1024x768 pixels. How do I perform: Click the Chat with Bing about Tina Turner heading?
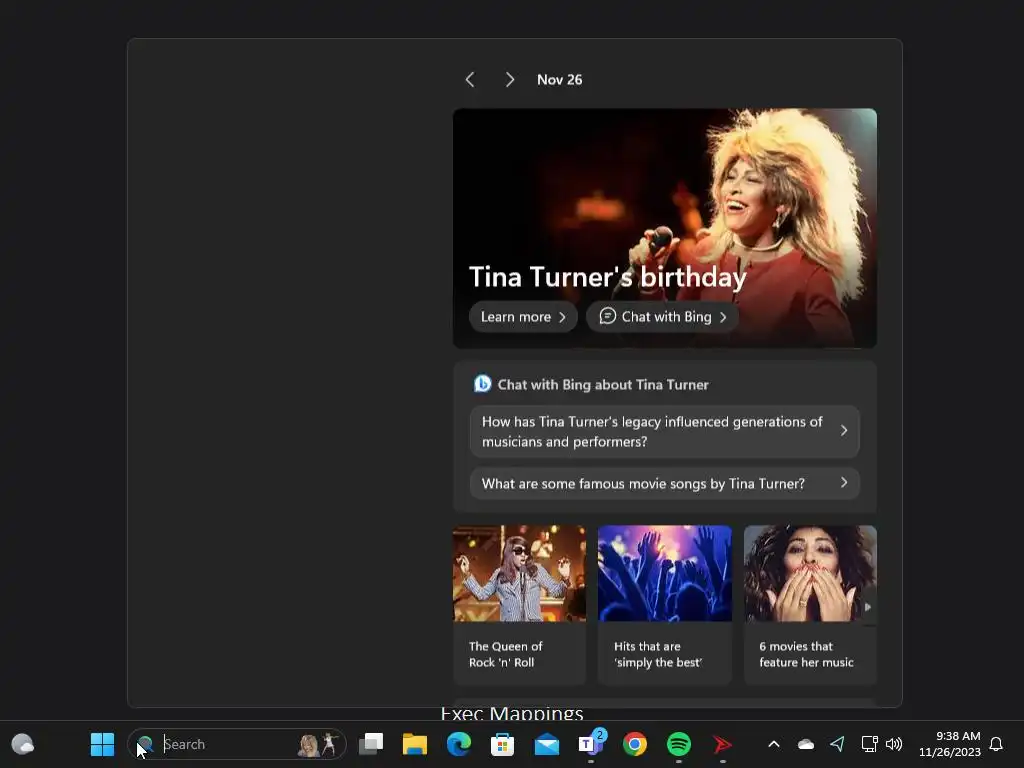pos(603,385)
